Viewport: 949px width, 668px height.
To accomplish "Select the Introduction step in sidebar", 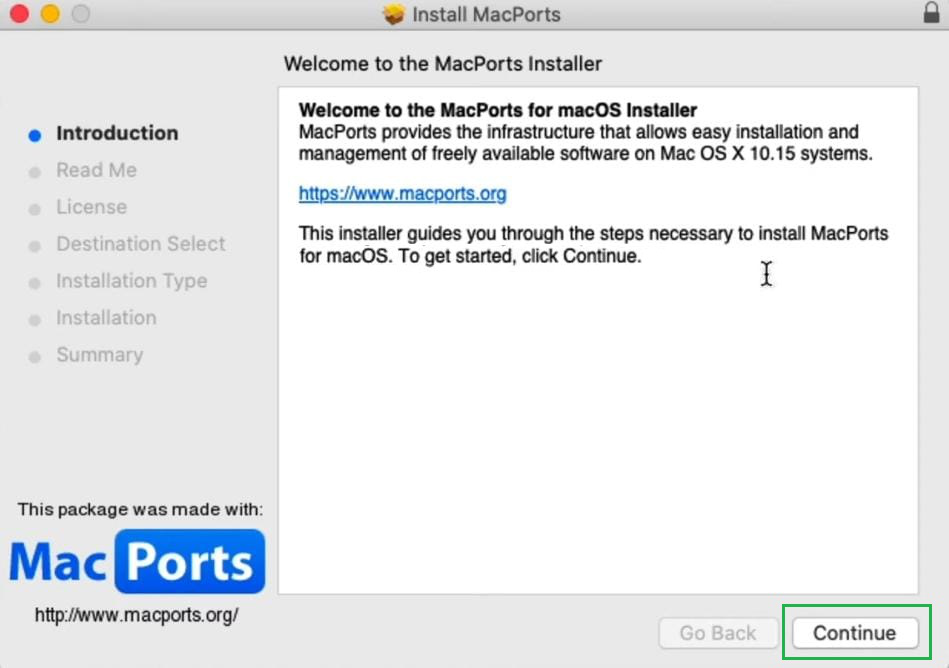I will point(117,133).
